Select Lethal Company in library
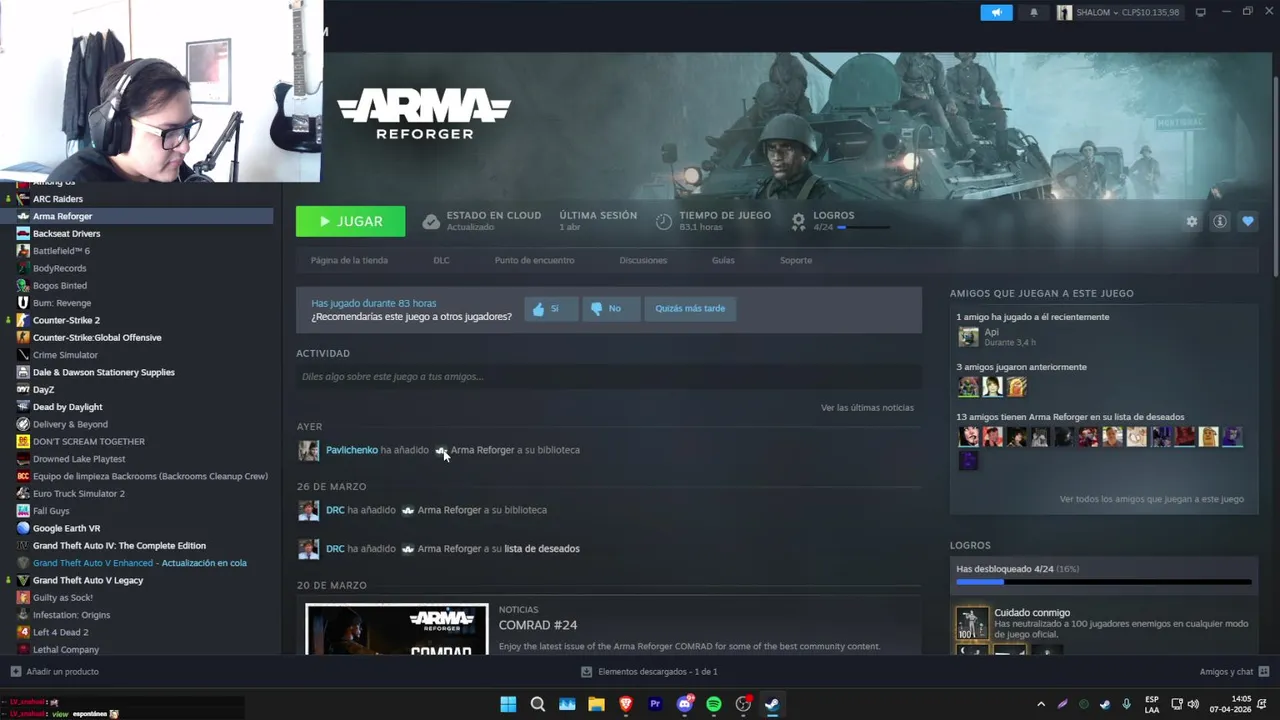 (x=66, y=650)
